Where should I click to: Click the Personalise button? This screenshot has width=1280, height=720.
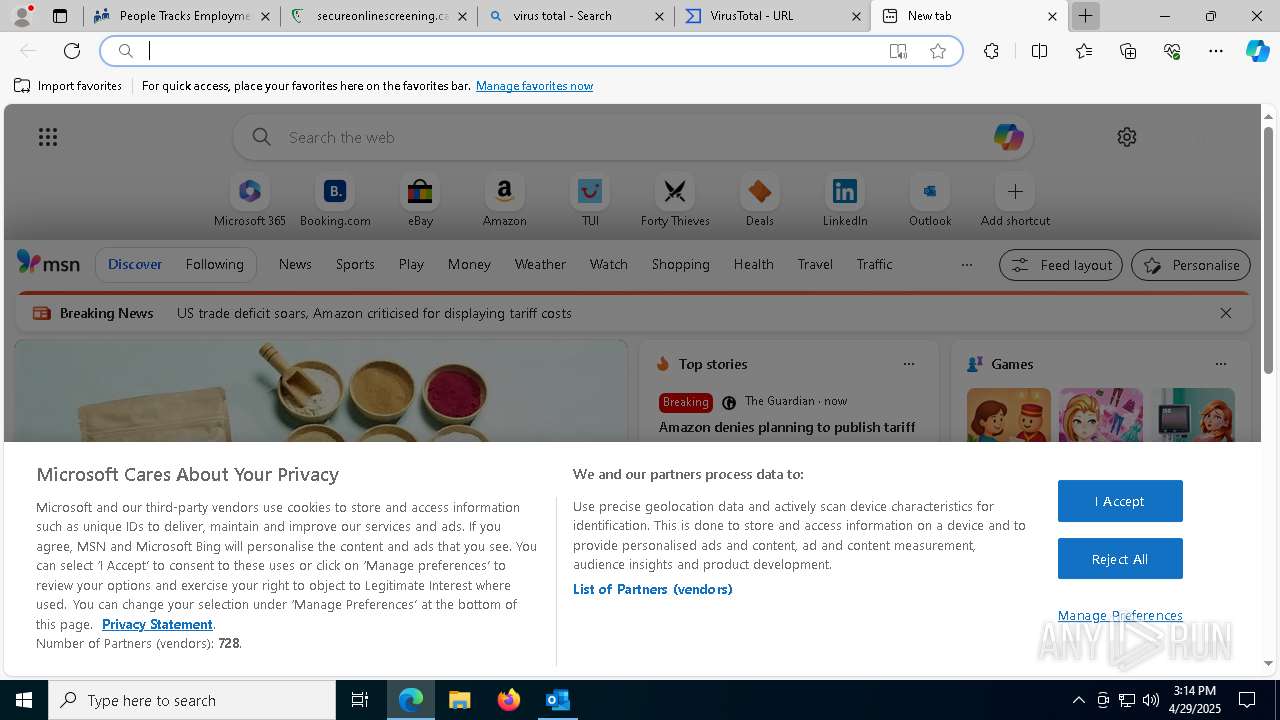(1191, 265)
